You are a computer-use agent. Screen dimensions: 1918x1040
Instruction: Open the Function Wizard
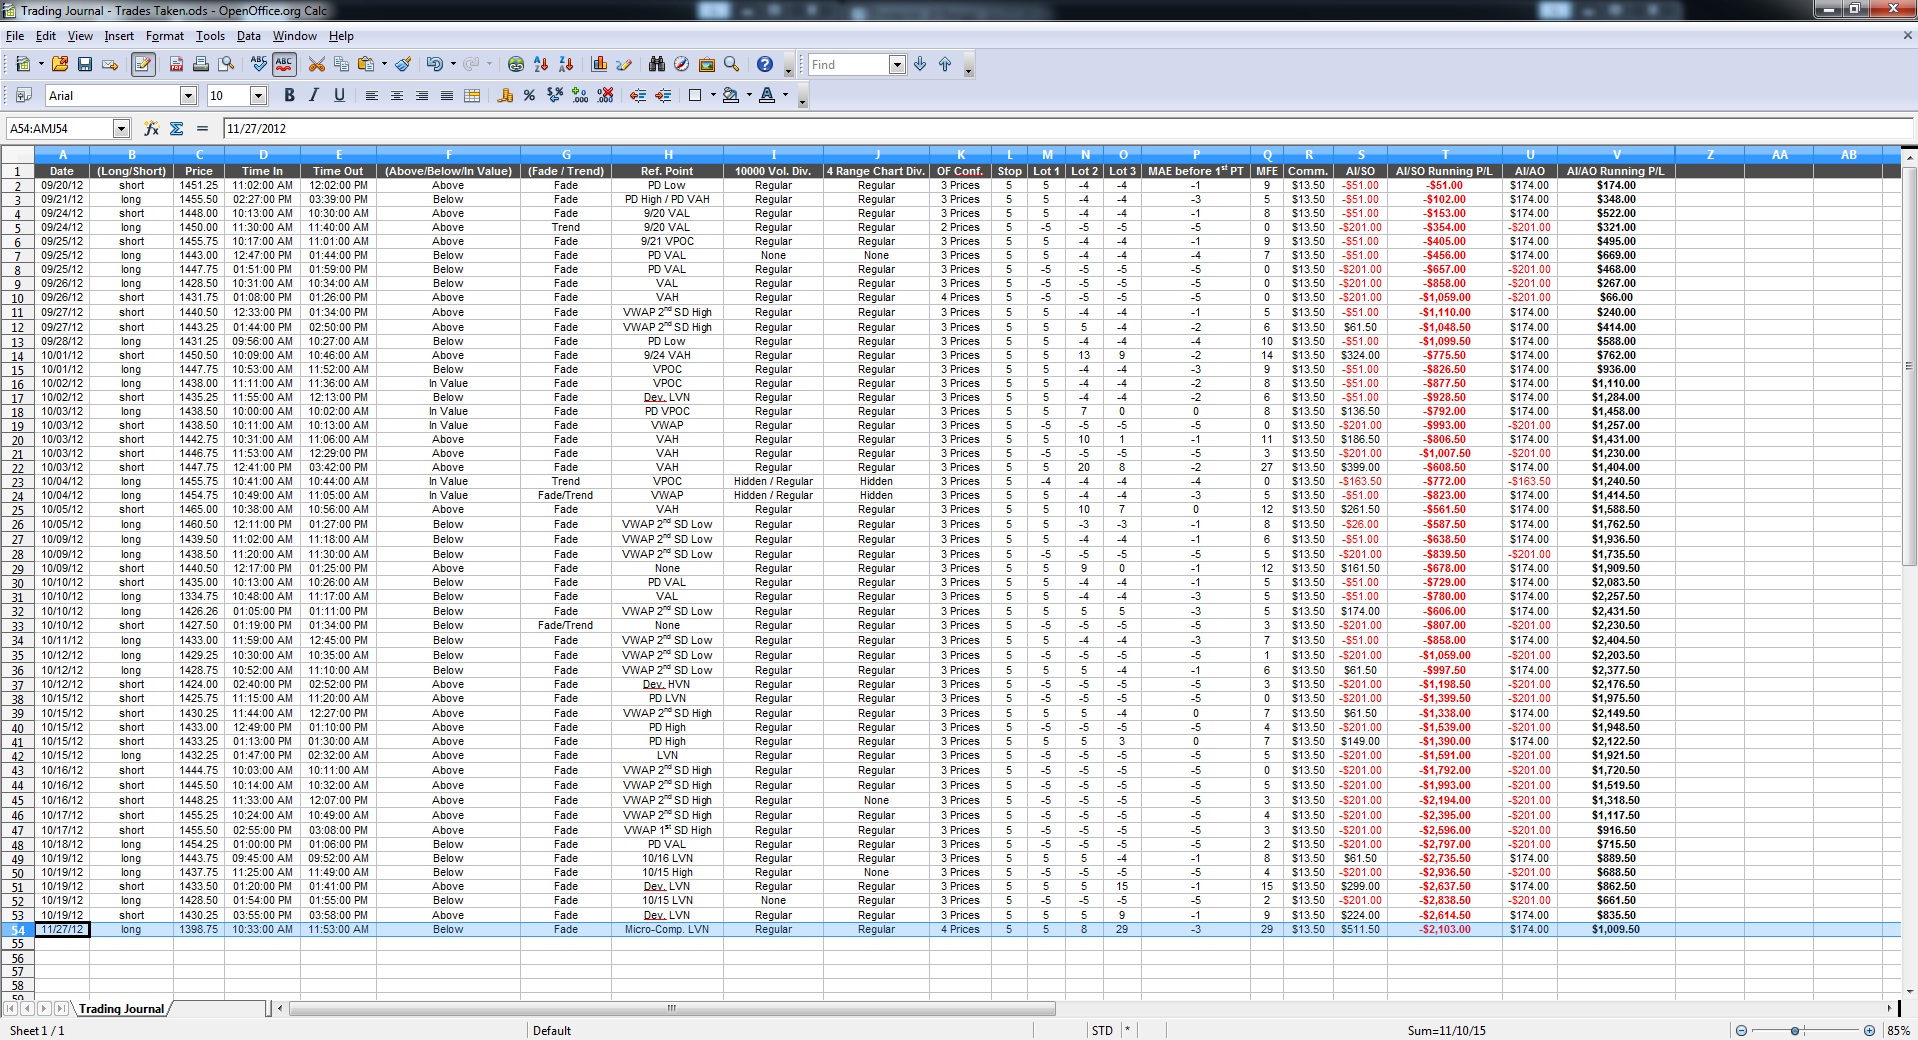[151, 128]
